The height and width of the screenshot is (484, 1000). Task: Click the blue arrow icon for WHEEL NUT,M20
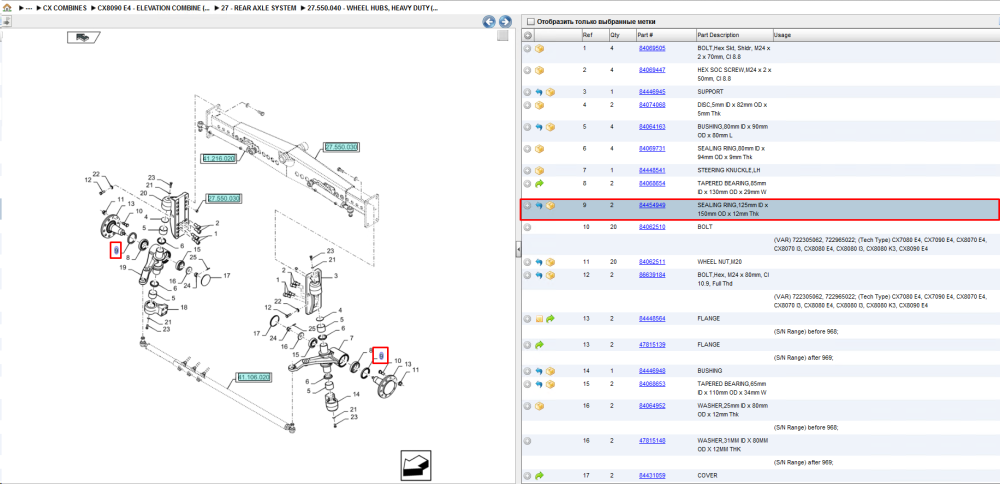click(x=539, y=262)
